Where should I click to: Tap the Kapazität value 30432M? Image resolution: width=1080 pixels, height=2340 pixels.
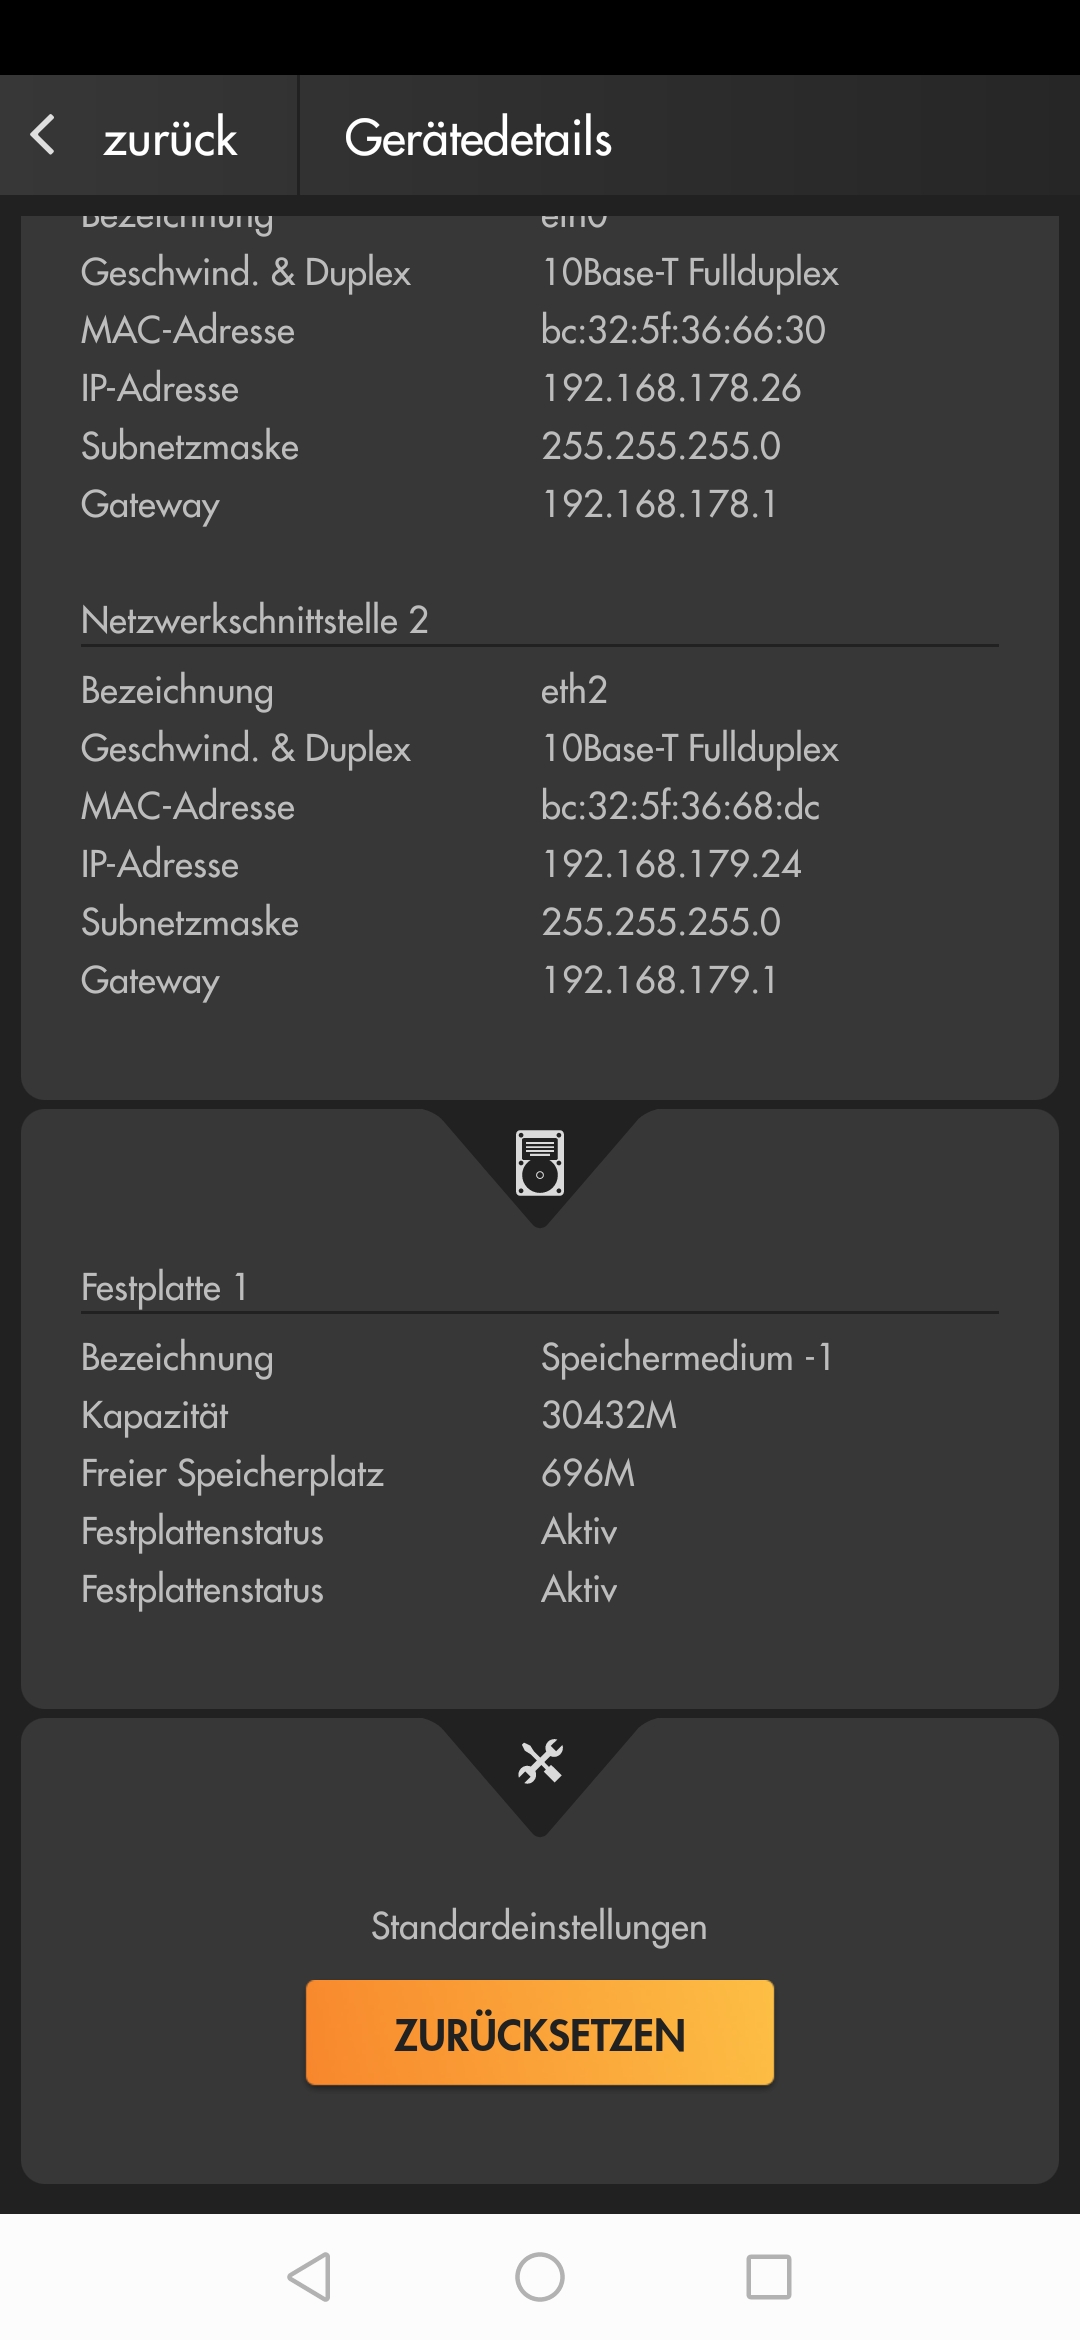(609, 1415)
